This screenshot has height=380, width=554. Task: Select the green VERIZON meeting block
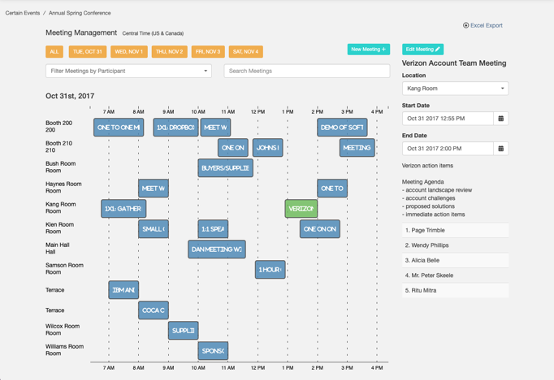click(x=301, y=209)
